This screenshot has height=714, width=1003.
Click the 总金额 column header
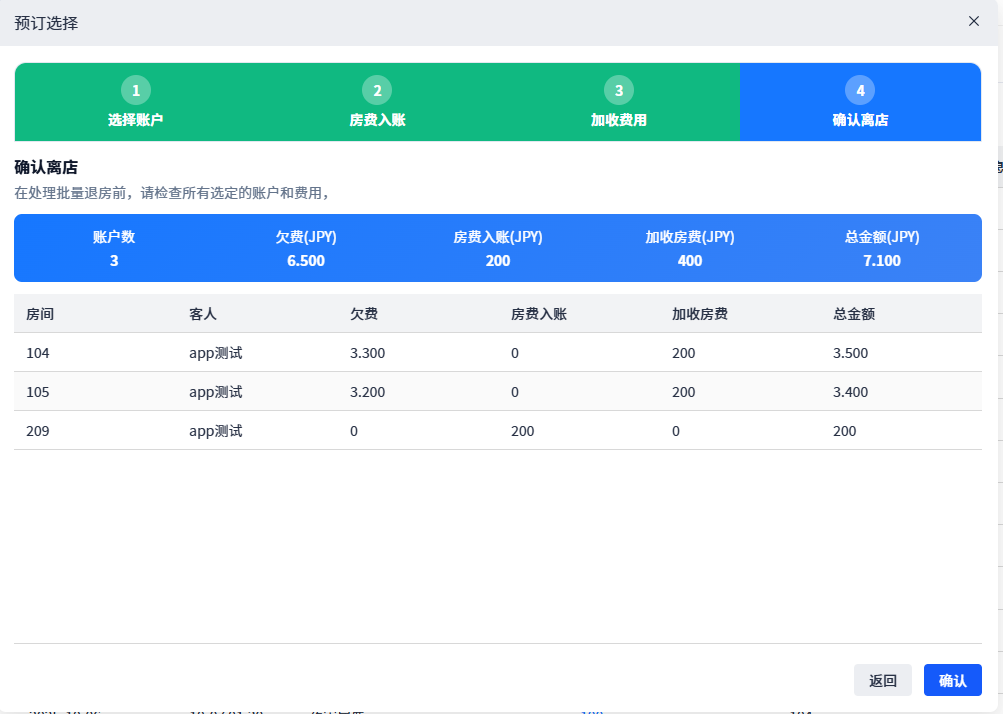[x=854, y=314]
